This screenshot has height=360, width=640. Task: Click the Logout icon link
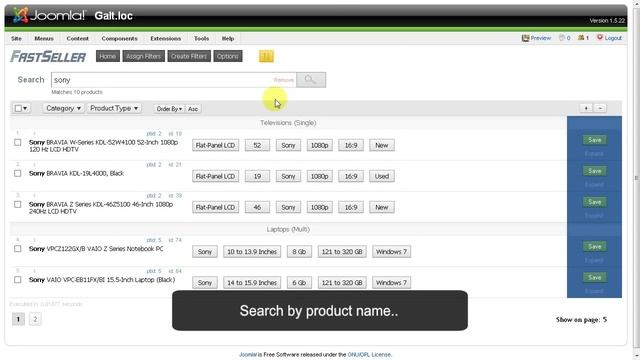609,38
